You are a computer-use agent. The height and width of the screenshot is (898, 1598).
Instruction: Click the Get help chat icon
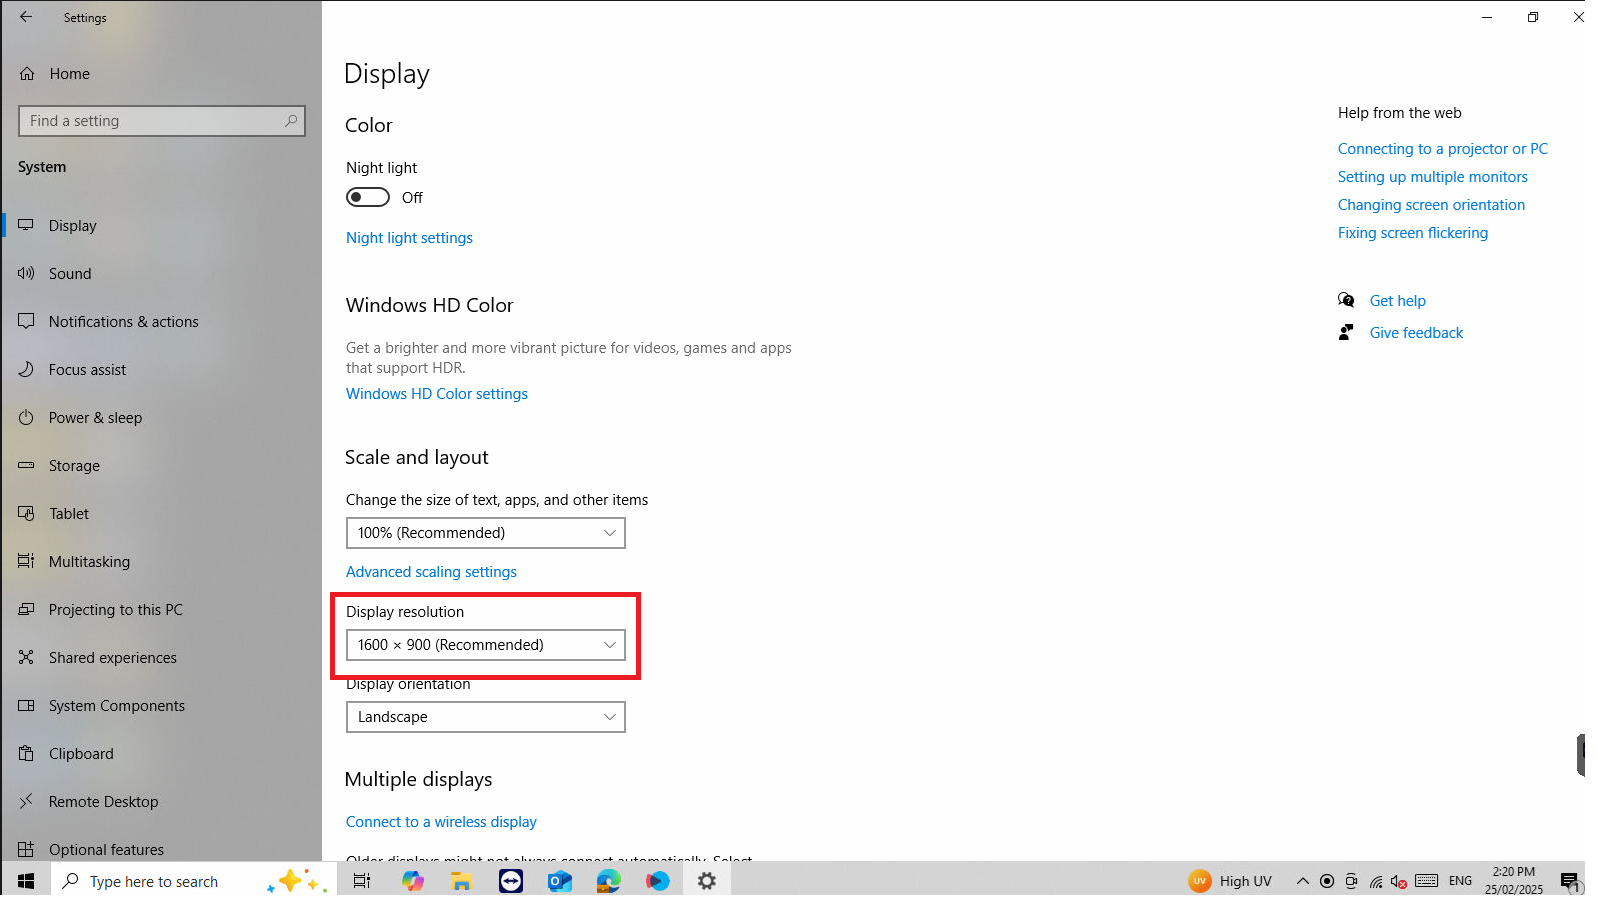1346,300
